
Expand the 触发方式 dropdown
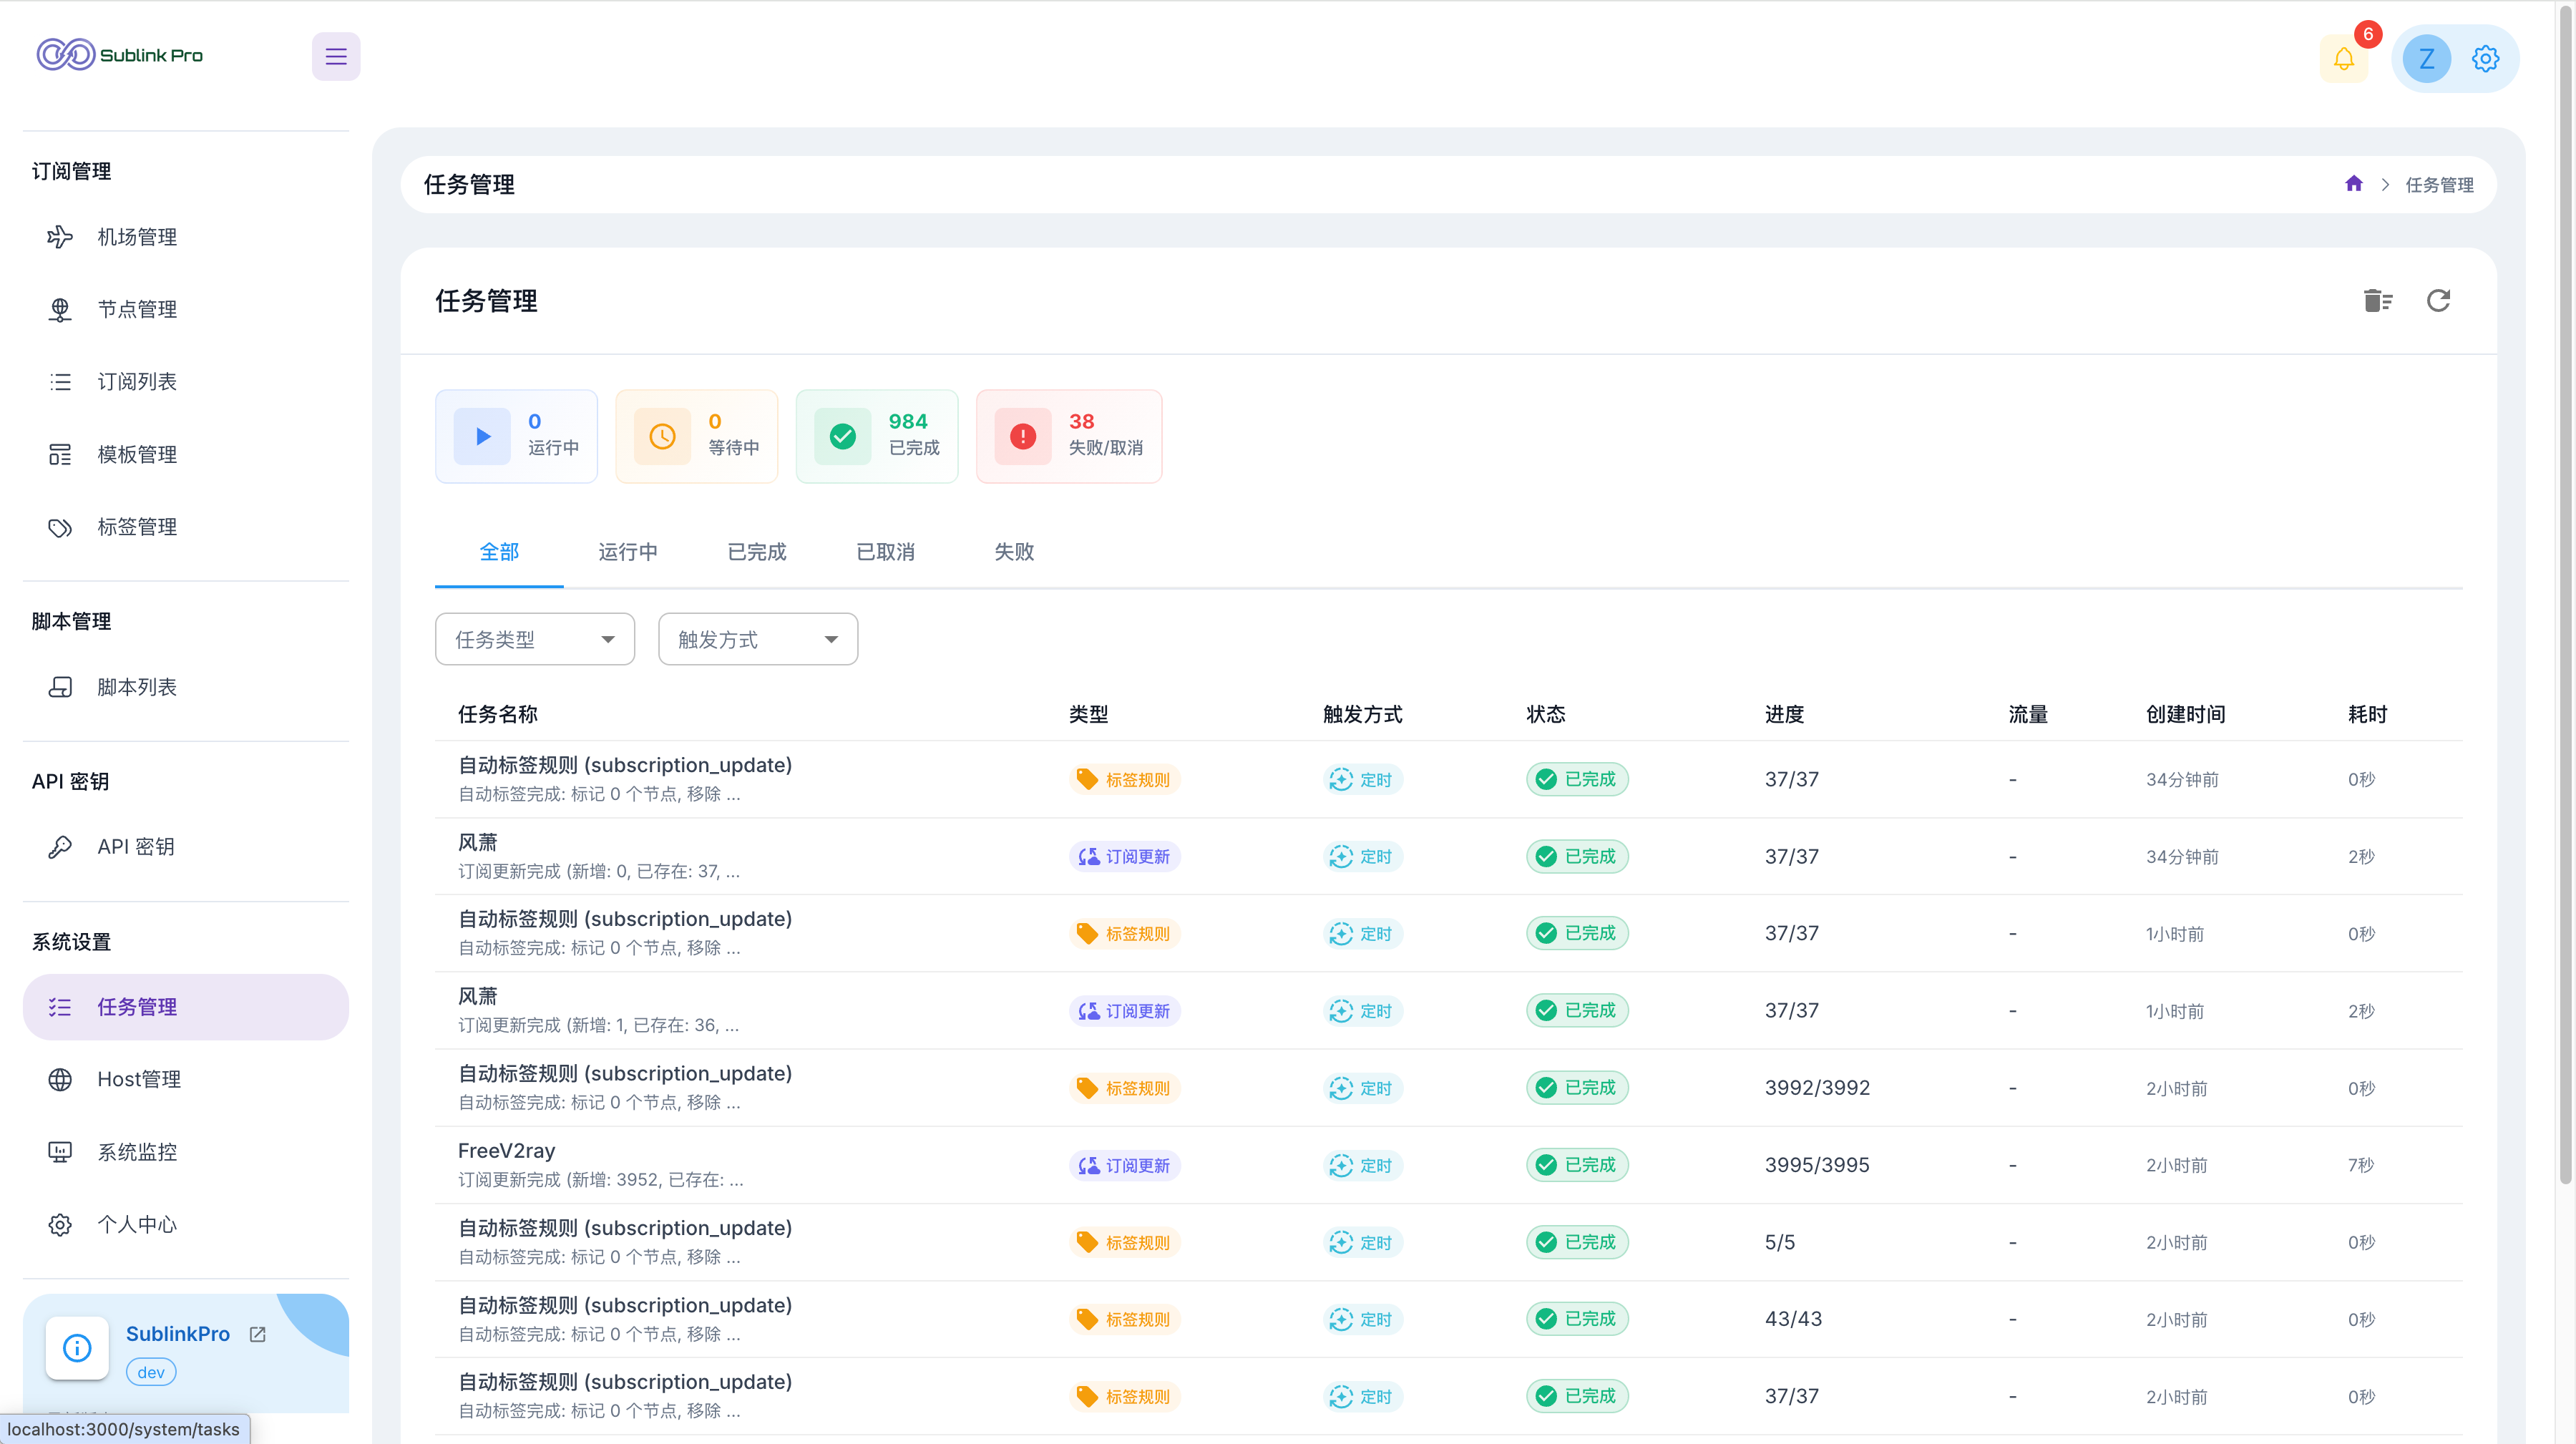758,639
